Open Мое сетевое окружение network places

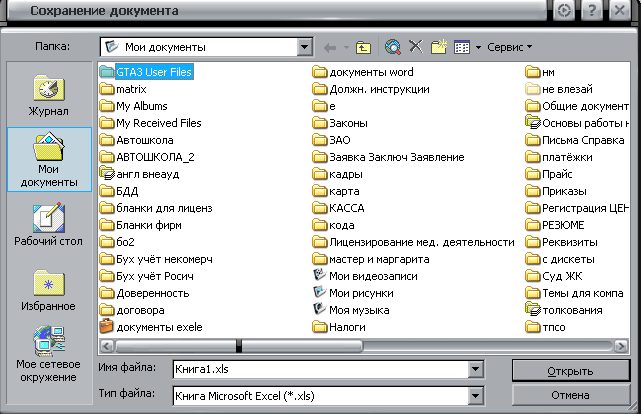tap(49, 354)
